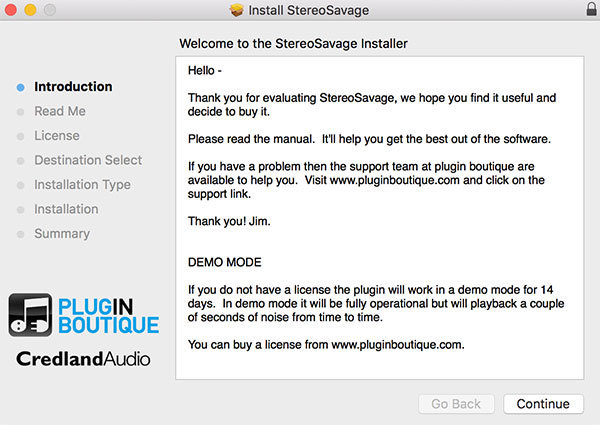Go to the License step

(57, 136)
